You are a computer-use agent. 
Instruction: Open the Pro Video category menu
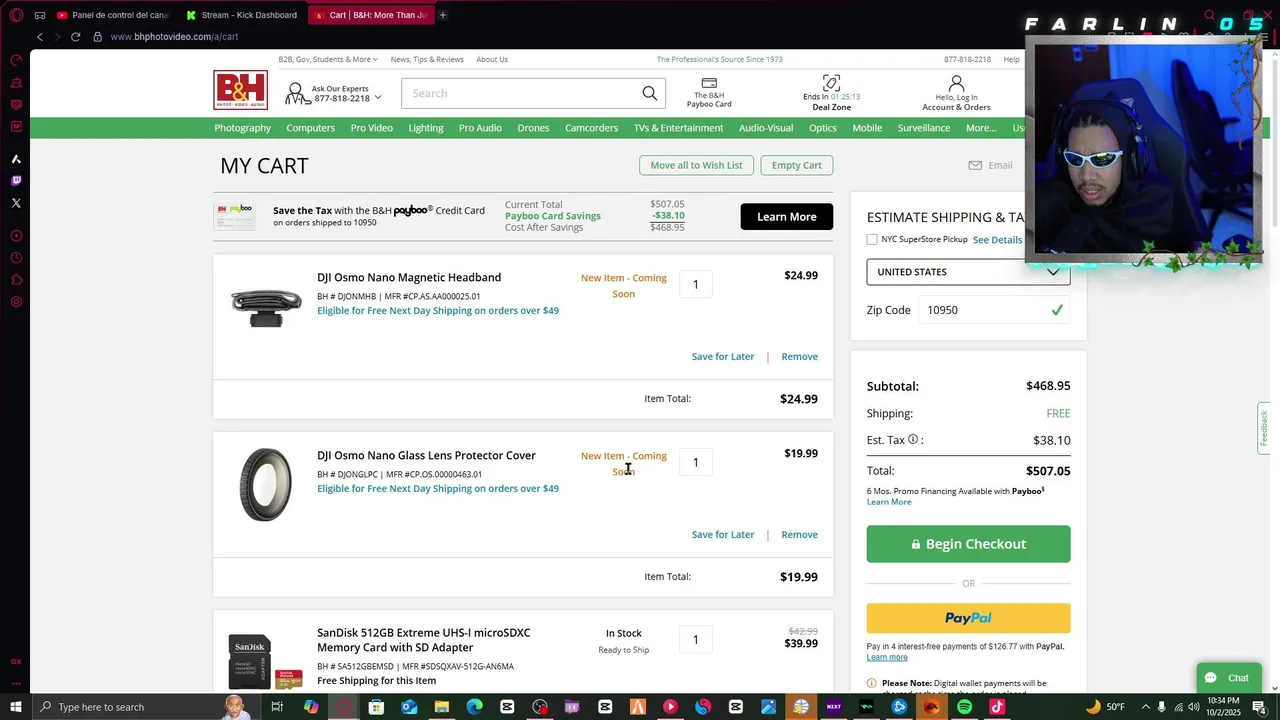(372, 128)
